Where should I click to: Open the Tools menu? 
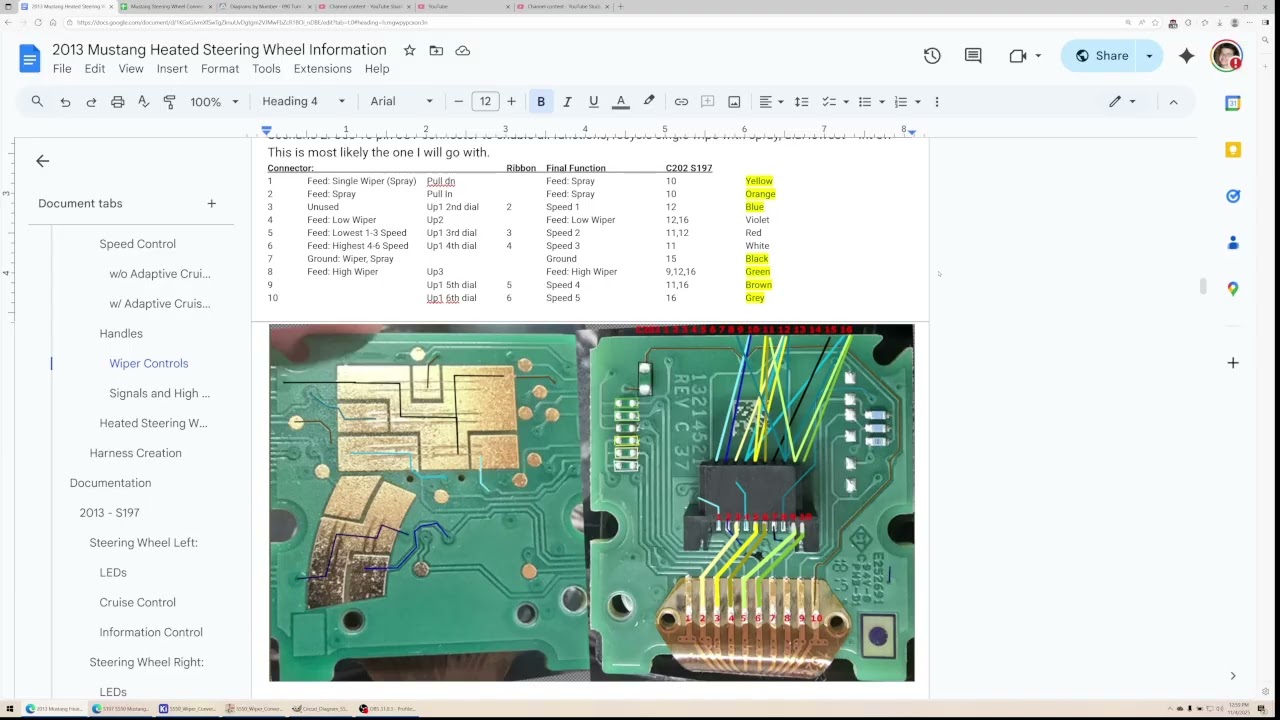click(x=266, y=69)
